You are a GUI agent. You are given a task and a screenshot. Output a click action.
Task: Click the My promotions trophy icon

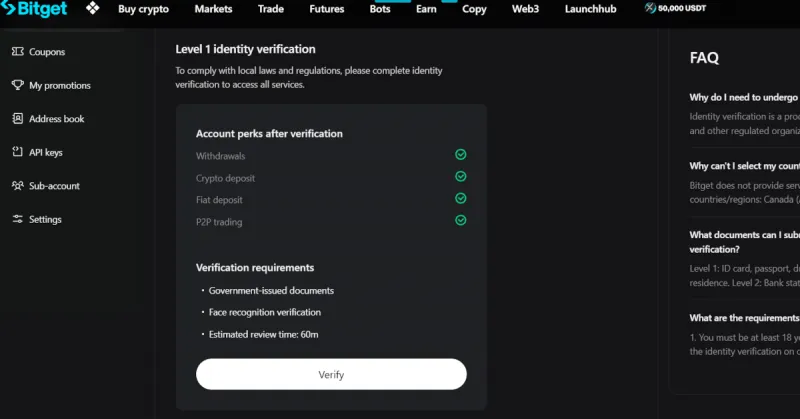coord(18,85)
